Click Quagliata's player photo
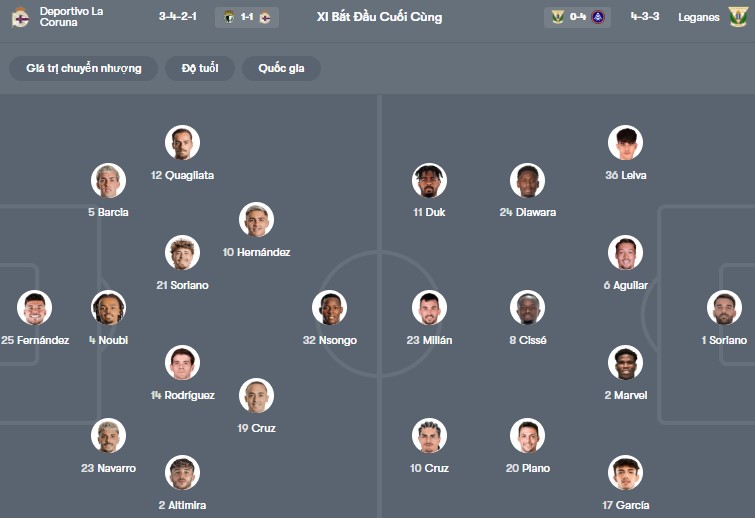755x518 pixels. coord(182,143)
